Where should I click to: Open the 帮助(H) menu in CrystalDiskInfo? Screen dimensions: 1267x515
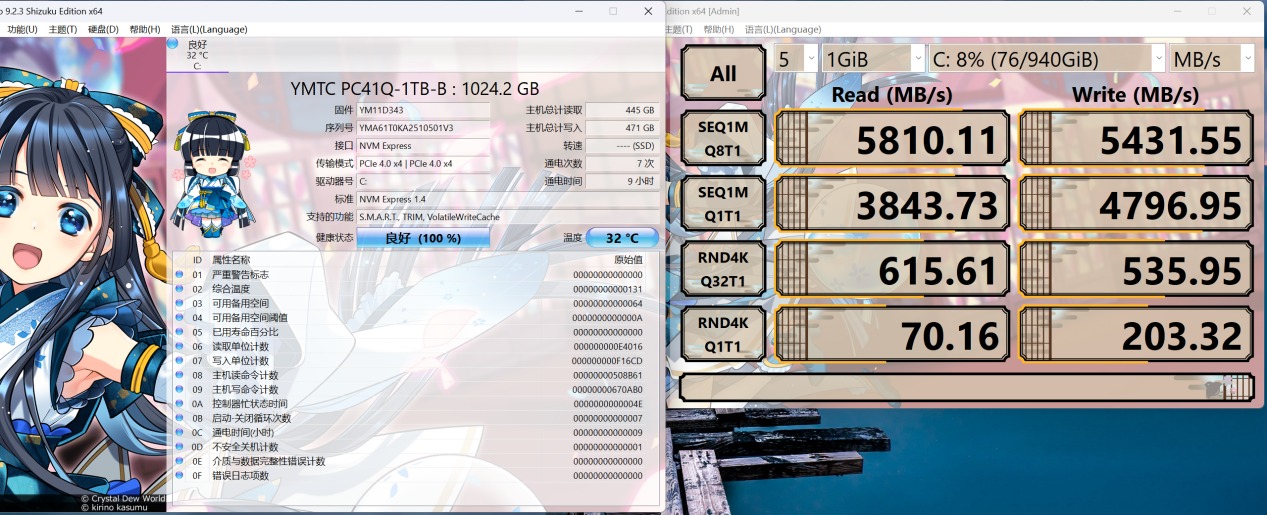145,29
